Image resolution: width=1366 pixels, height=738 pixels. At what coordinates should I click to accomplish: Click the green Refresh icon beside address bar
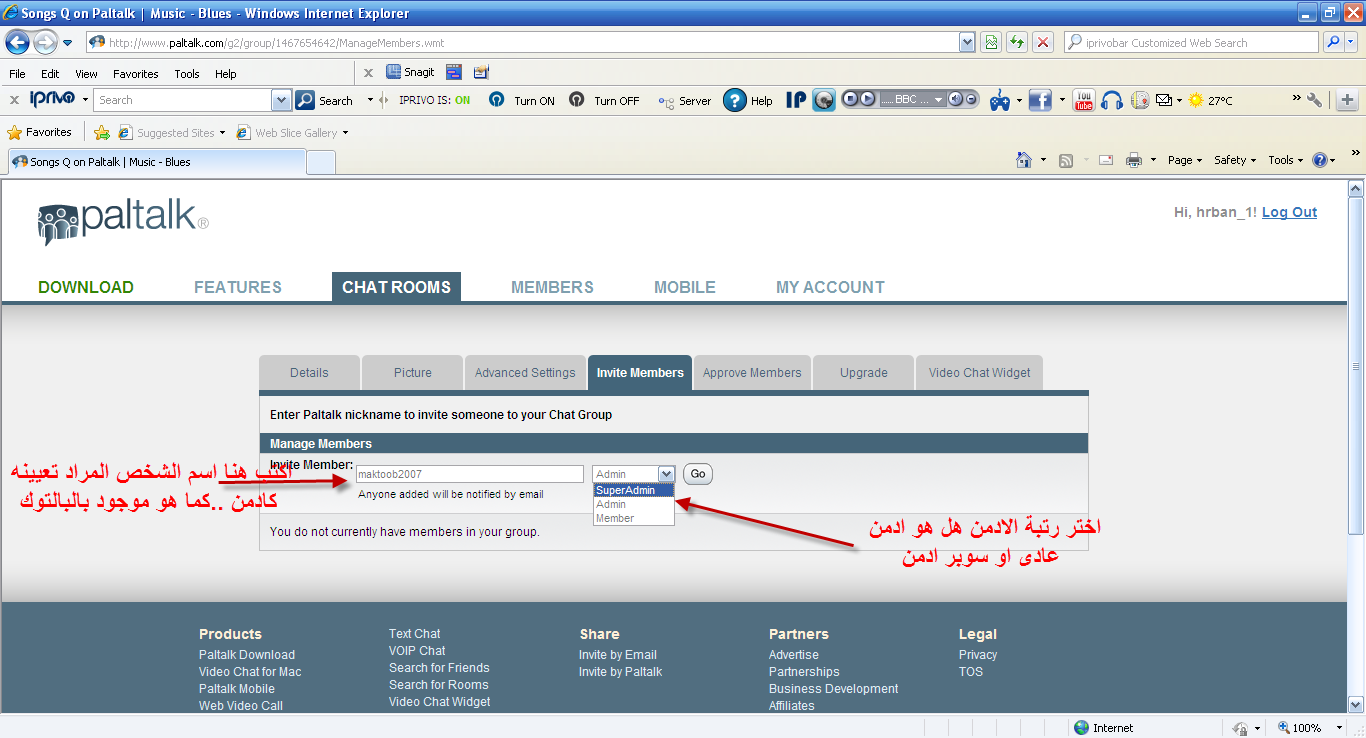click(x=1017, y=42)
